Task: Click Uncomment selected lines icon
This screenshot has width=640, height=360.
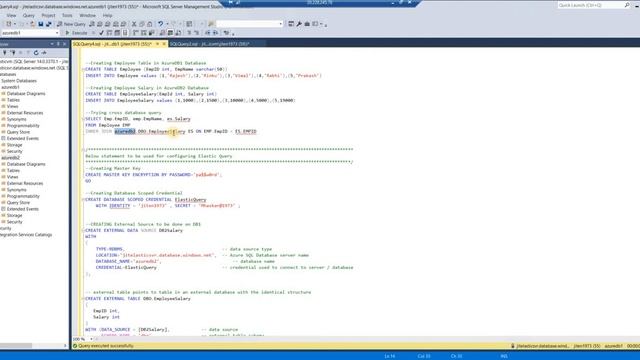Action: click(196, 33)
